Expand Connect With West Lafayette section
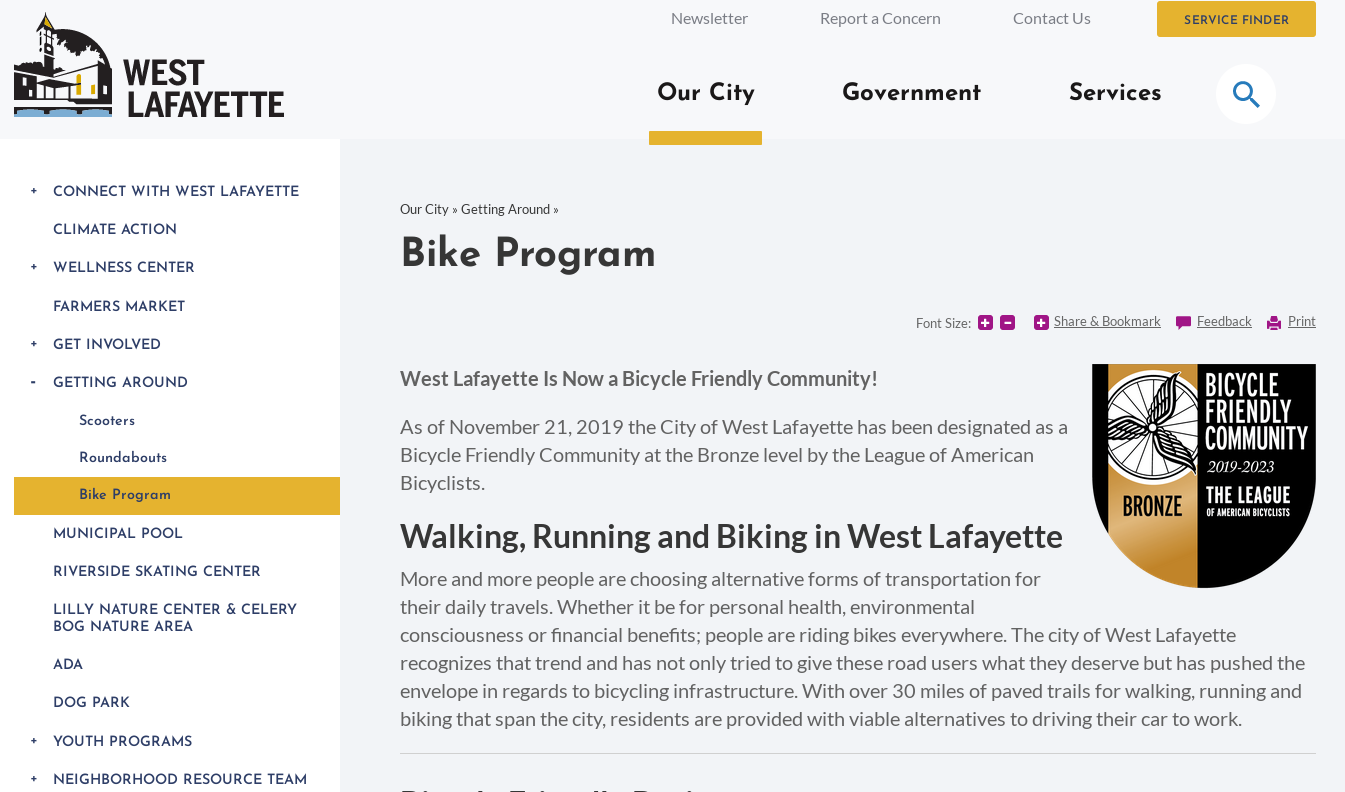Screen dimensions: 1345x792 34,191
